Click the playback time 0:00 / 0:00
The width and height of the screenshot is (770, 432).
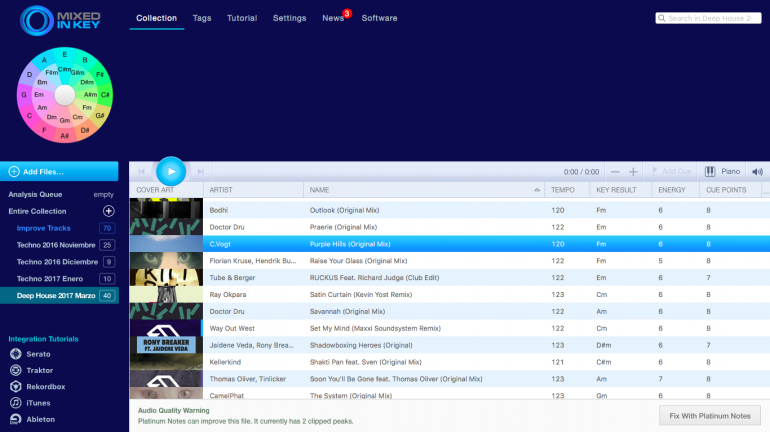click(581, 172)
